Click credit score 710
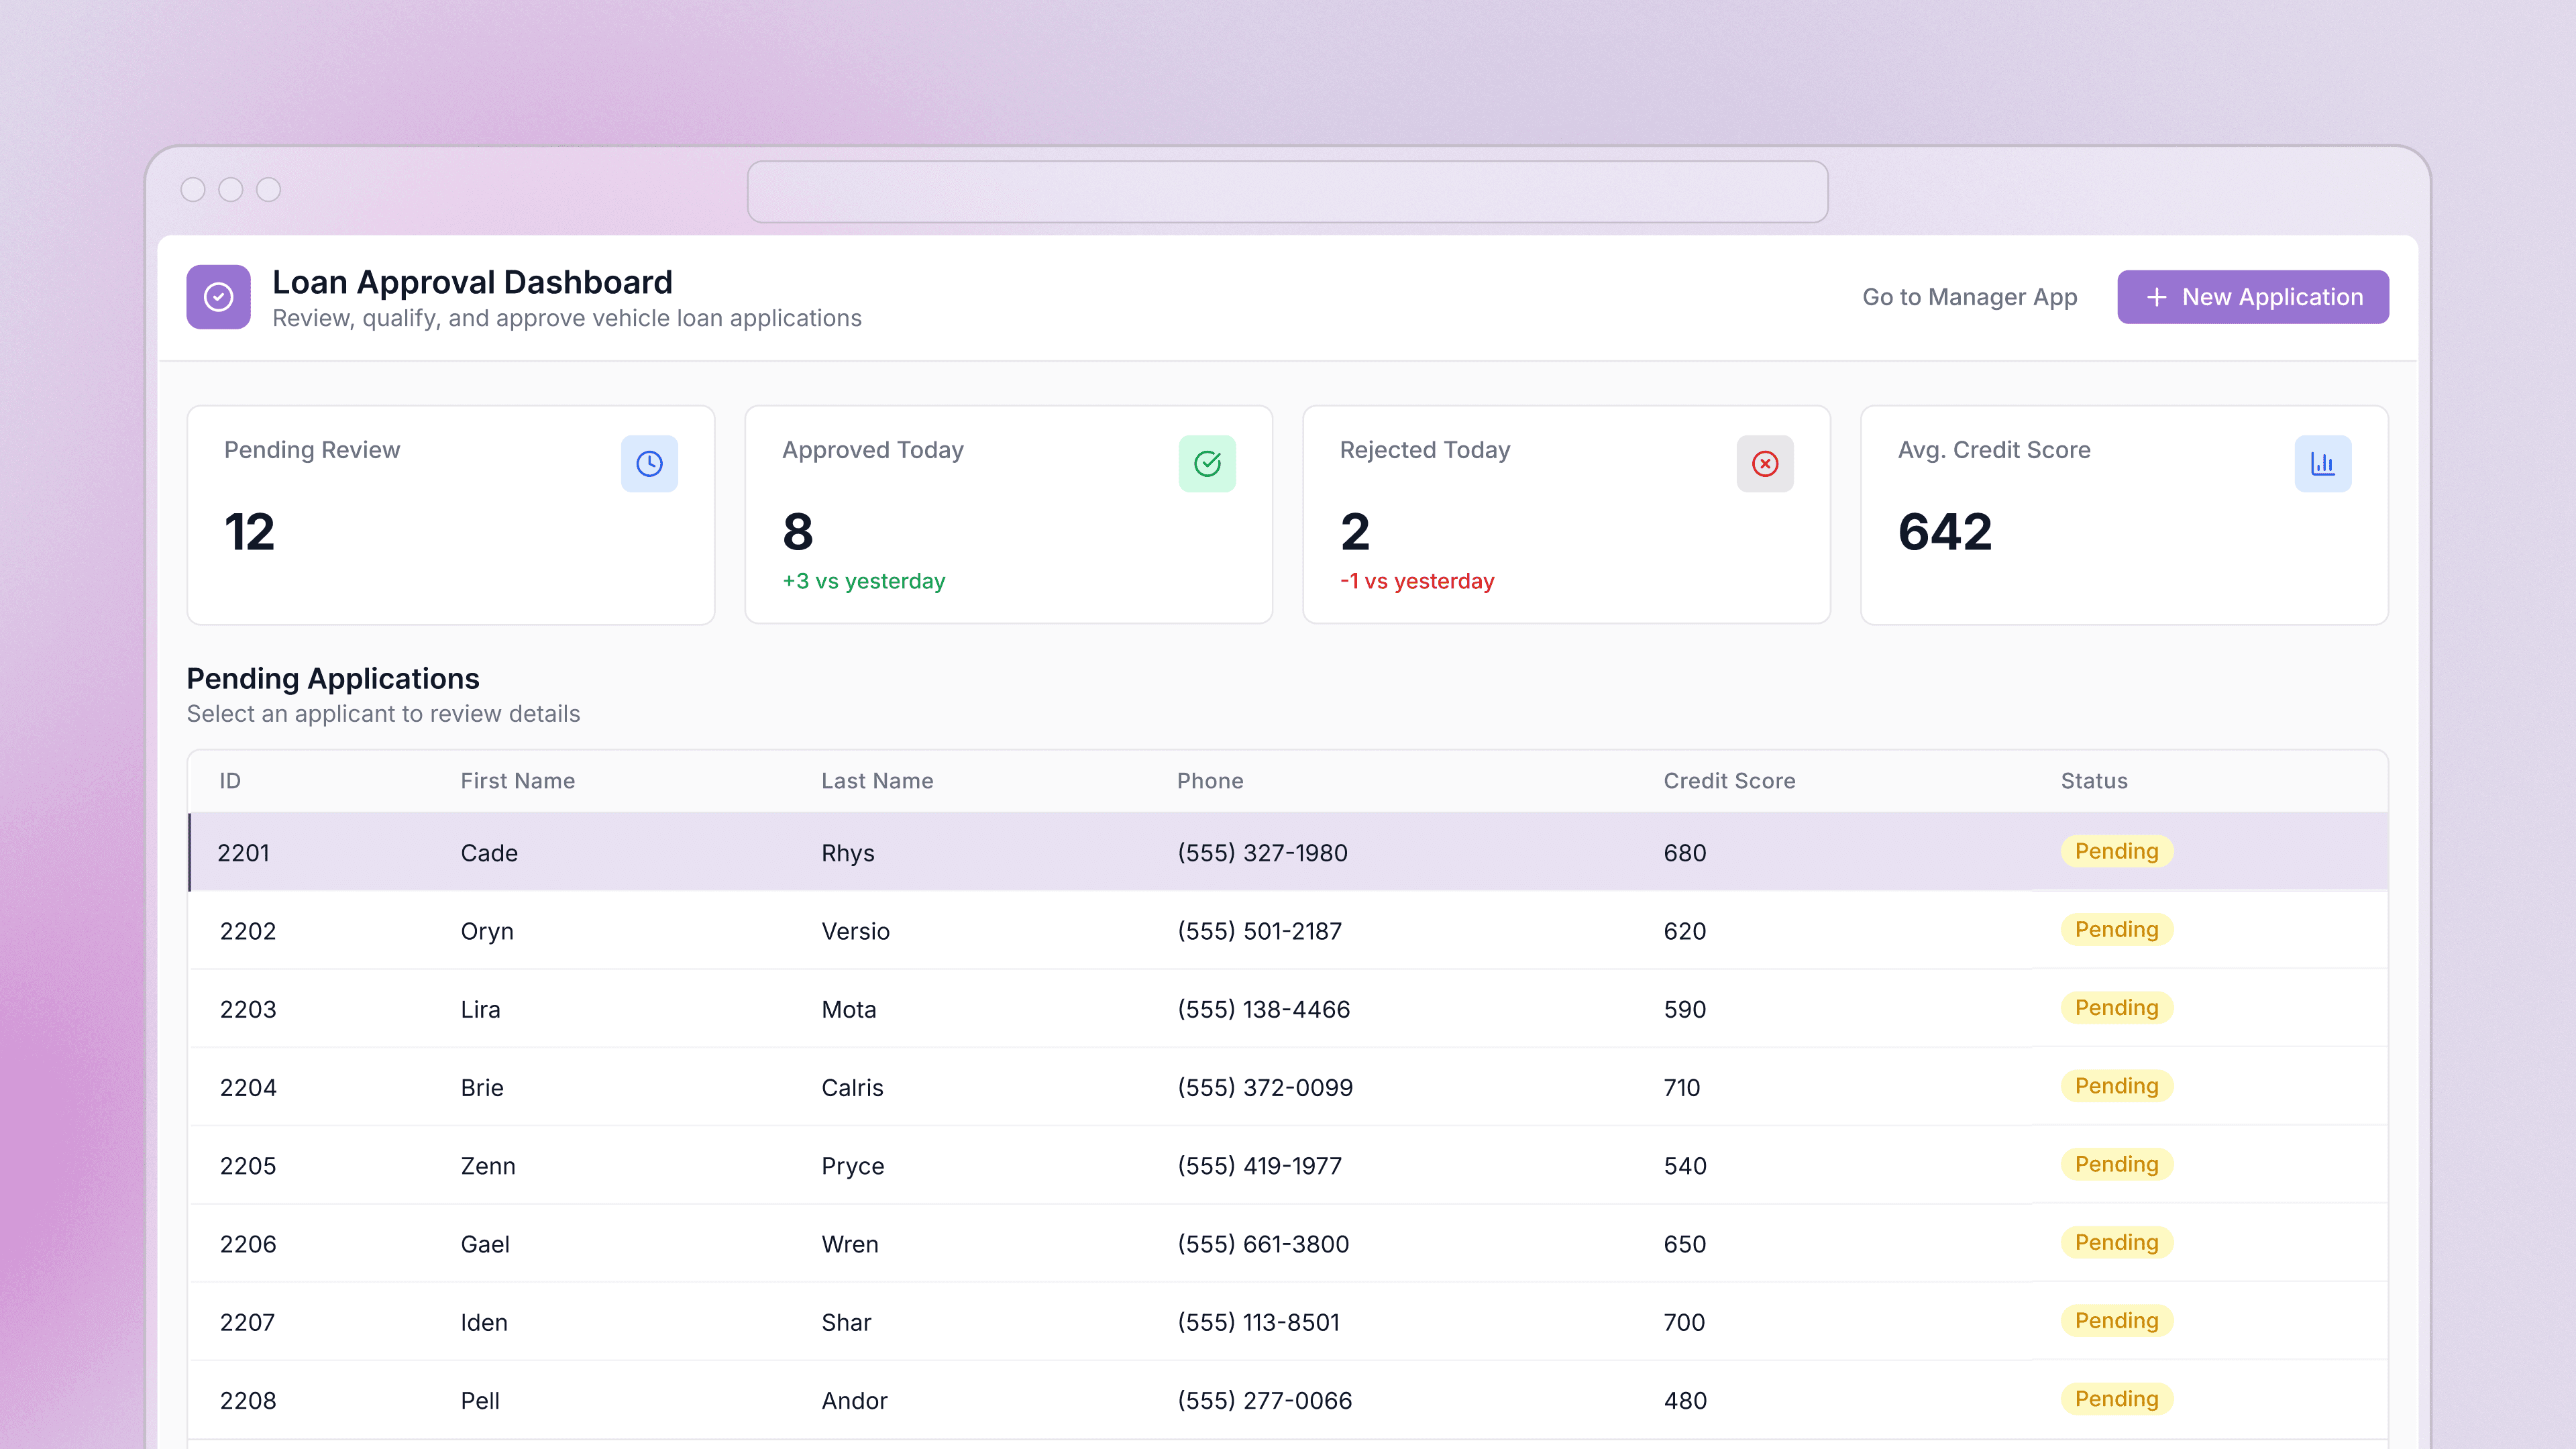 [x=1682, y=1087]
